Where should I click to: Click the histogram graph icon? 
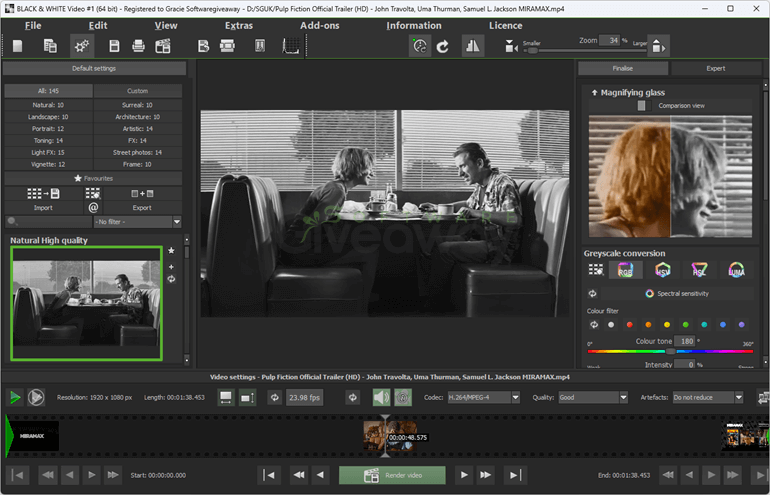291,46
